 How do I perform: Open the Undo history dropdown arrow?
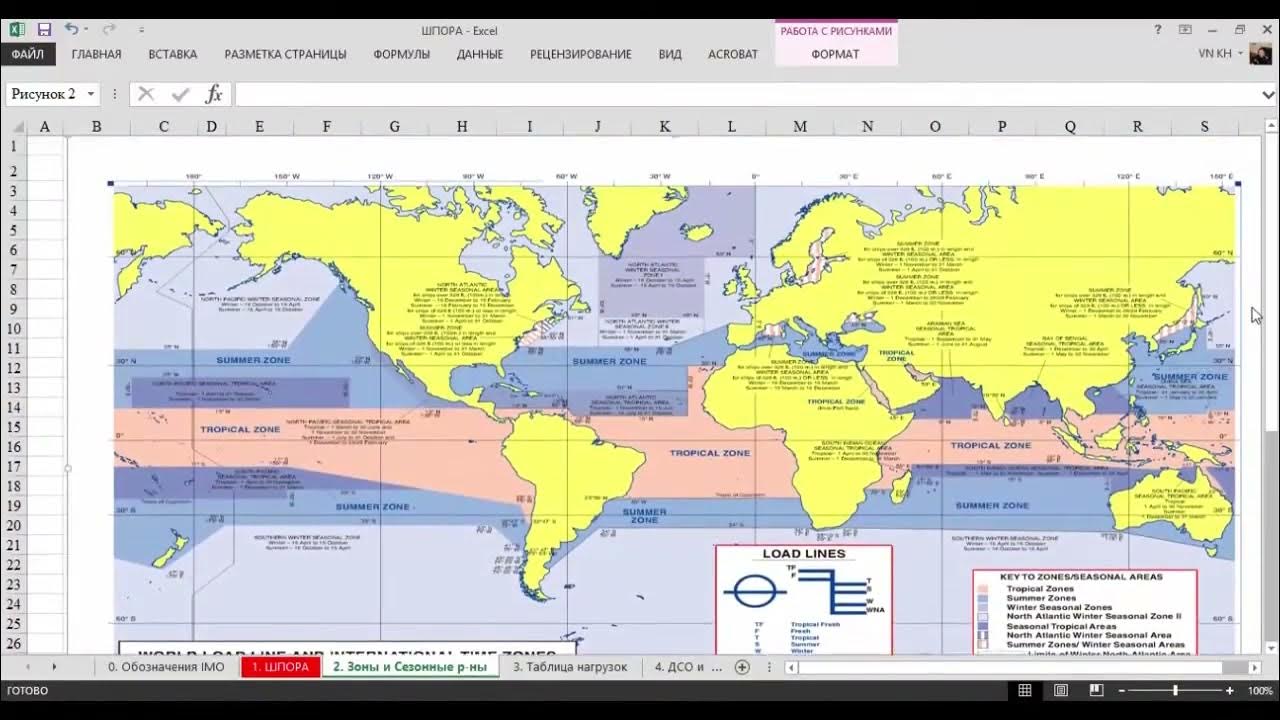[x=86, y=30]
